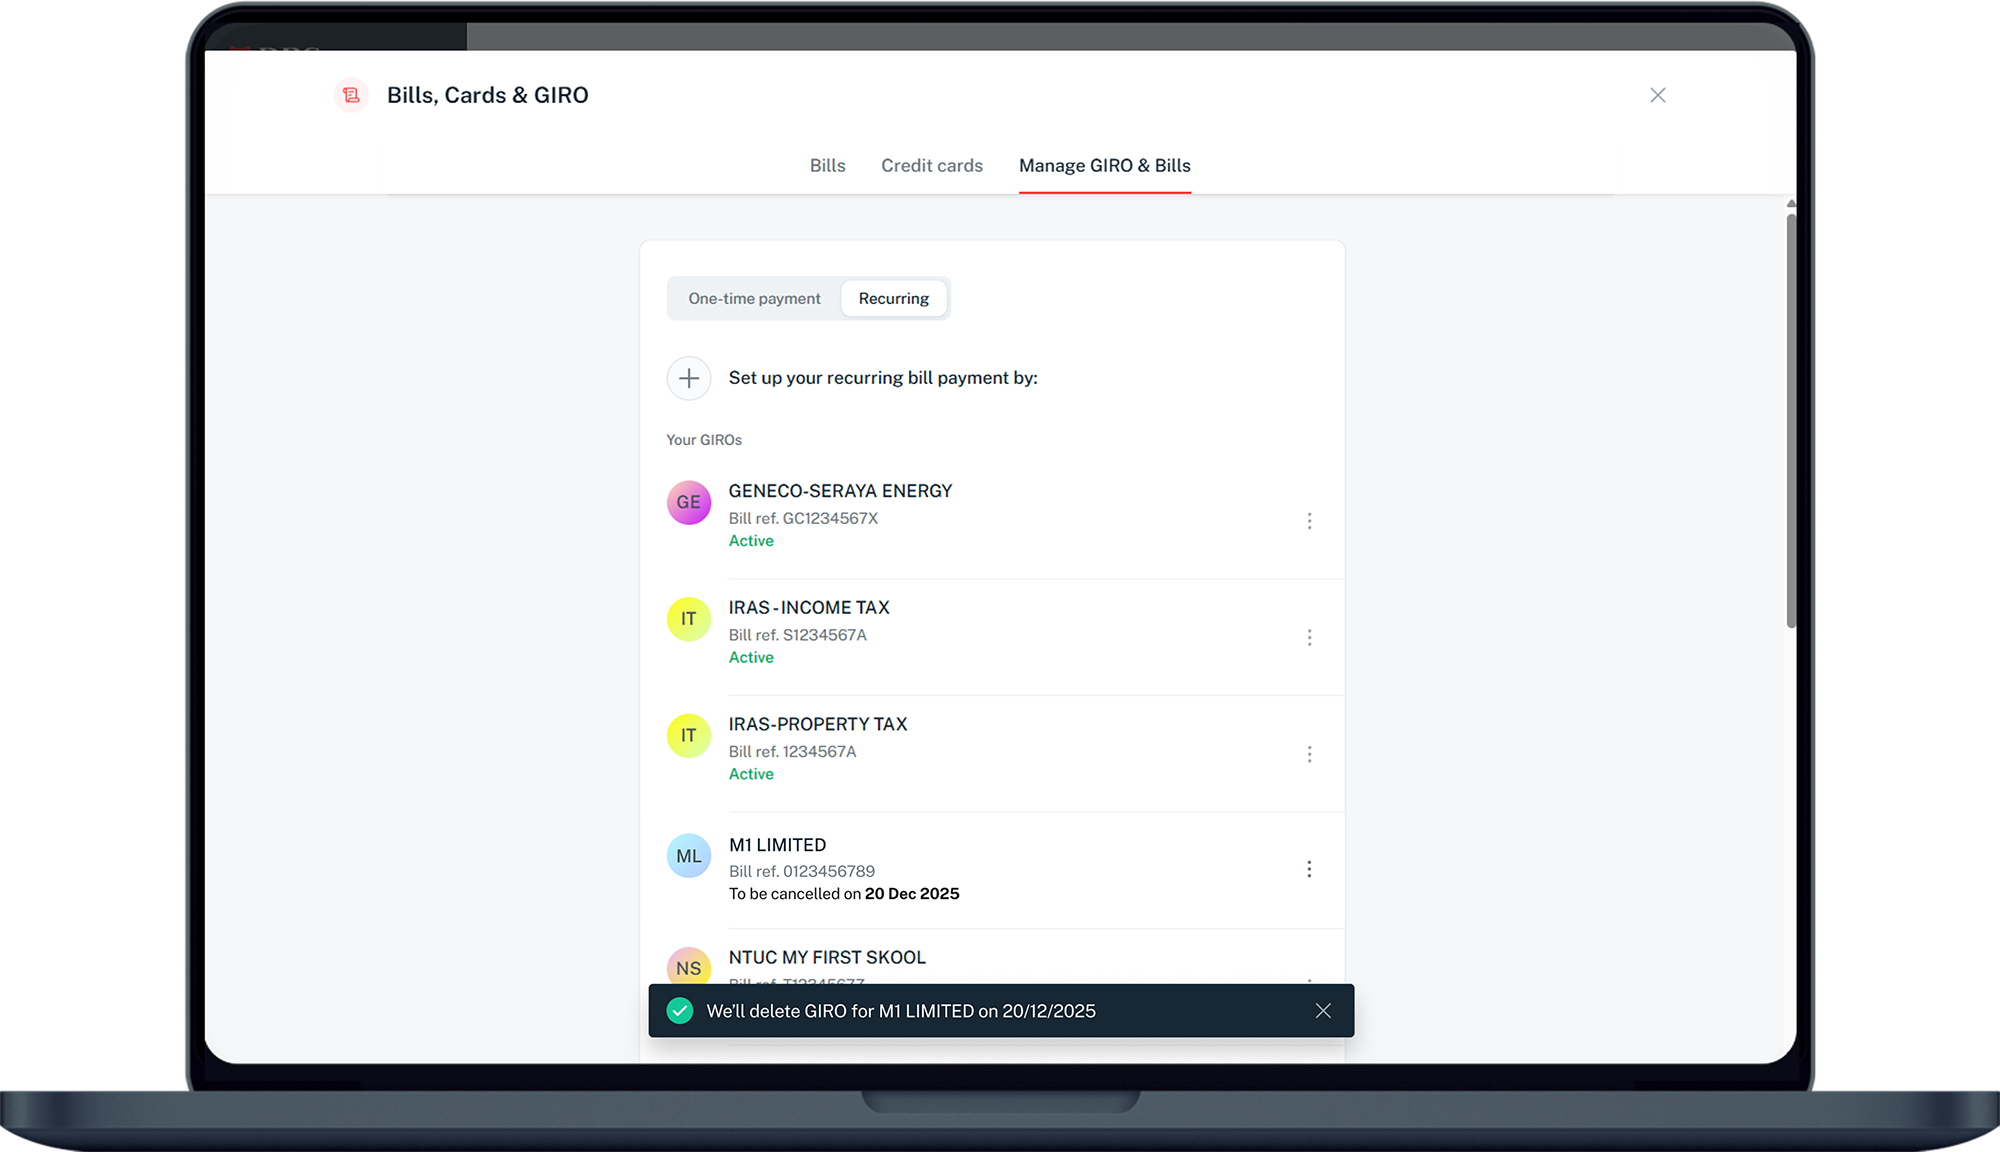
Task: Click the Bills, Cards & GIRO heading
Action: click(488, 95)
